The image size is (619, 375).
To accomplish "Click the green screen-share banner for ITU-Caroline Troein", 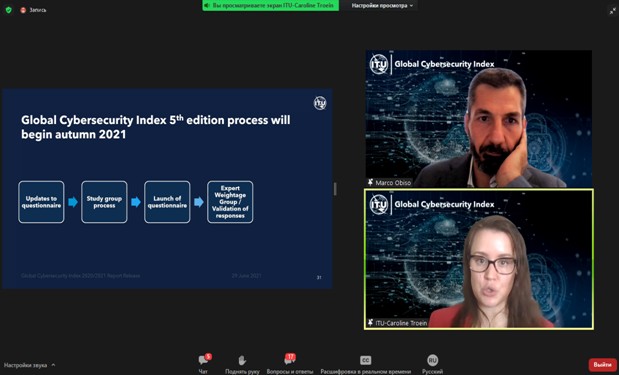I will pyautogui.click(x=270, y=5).
